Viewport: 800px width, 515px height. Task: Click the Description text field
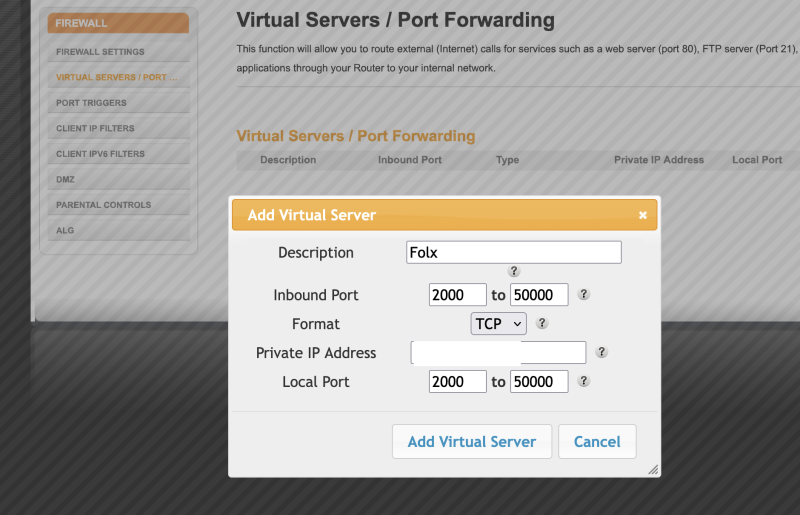[x=514, y=253]
